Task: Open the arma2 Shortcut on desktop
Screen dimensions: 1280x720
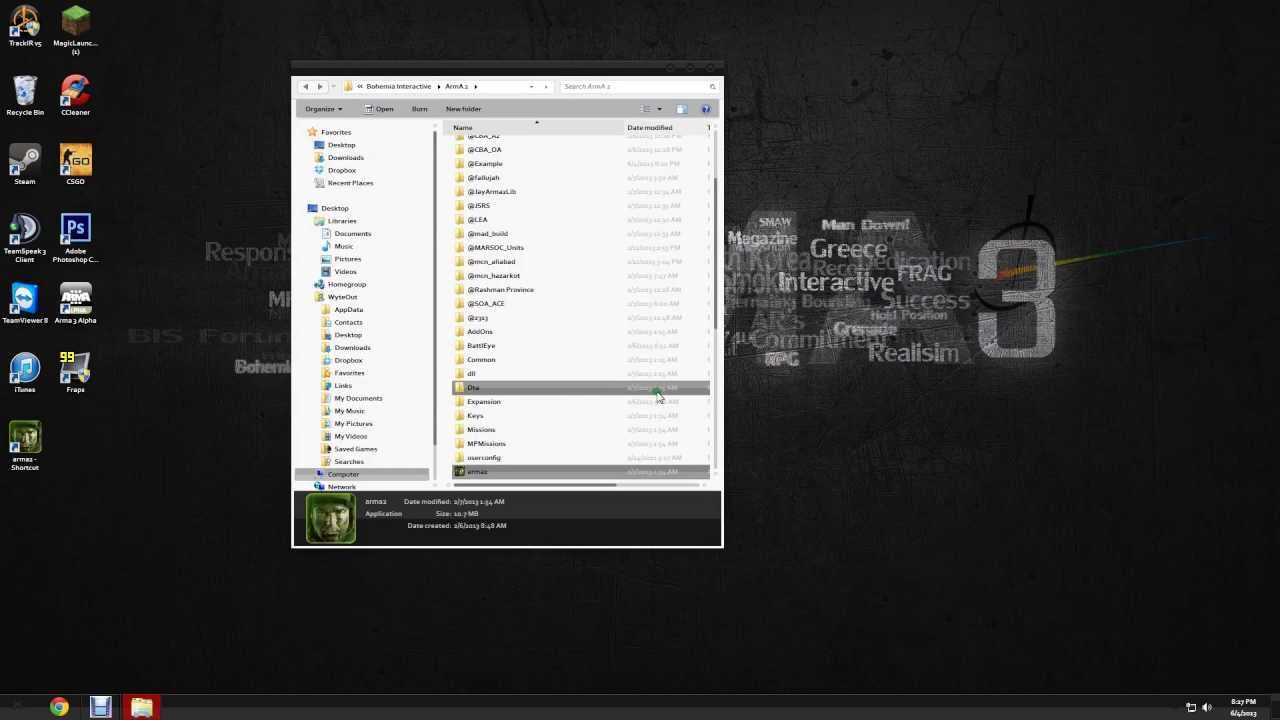Action: coord(25,446)
